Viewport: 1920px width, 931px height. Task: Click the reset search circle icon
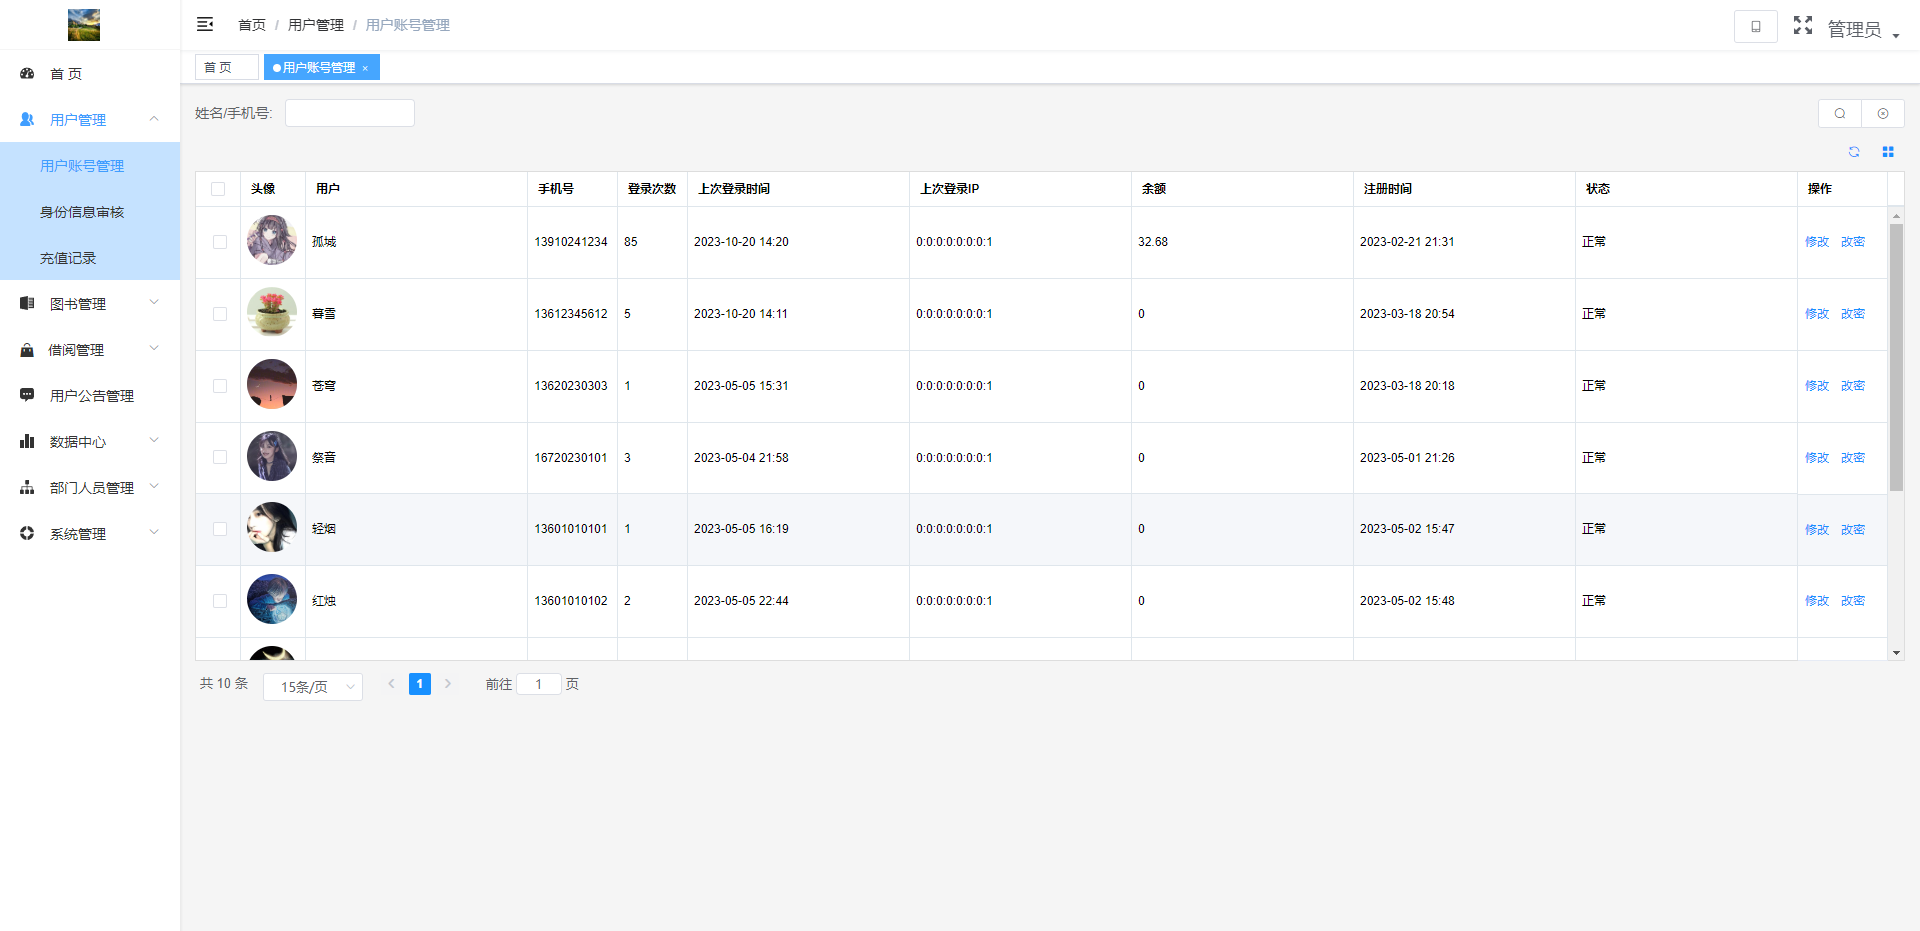click(x=1883, y=113)
